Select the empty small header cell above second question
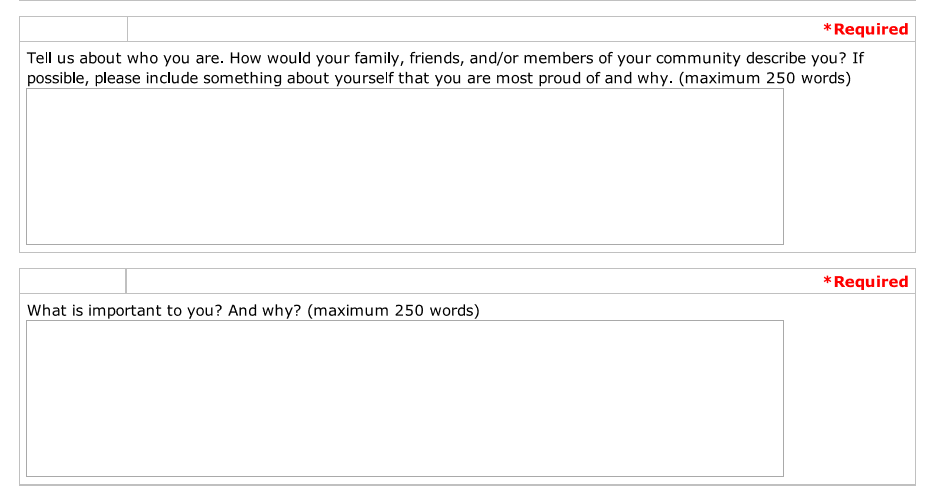The image size is (948, 493). 73,281
